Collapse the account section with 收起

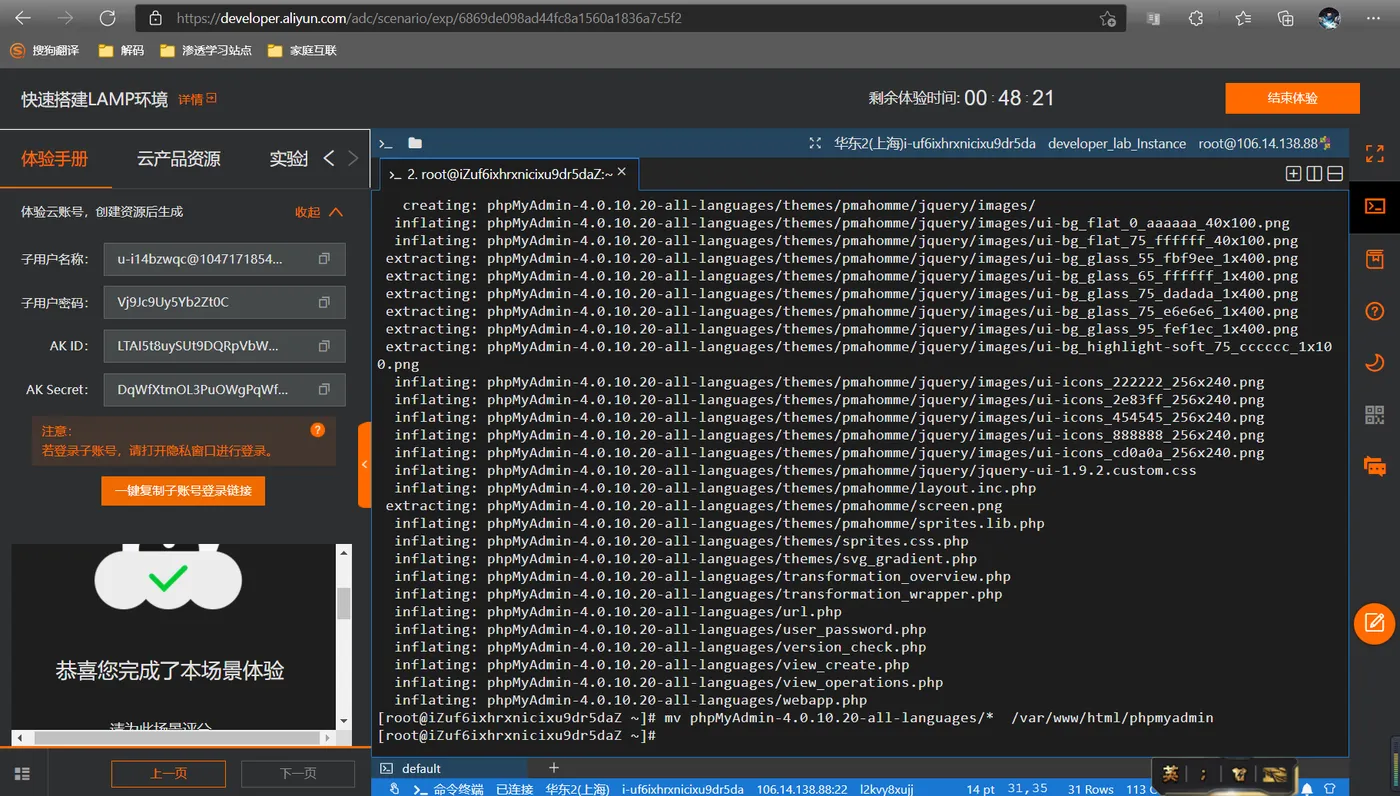tap(318, 212)
